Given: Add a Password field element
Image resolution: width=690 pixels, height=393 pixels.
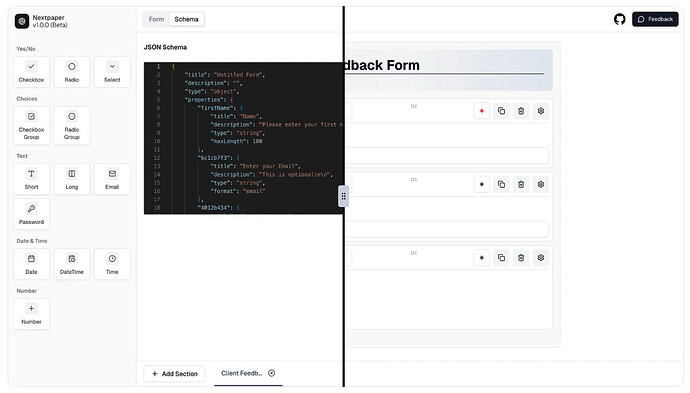Looking at the screenshot, I should pos(31,214).
